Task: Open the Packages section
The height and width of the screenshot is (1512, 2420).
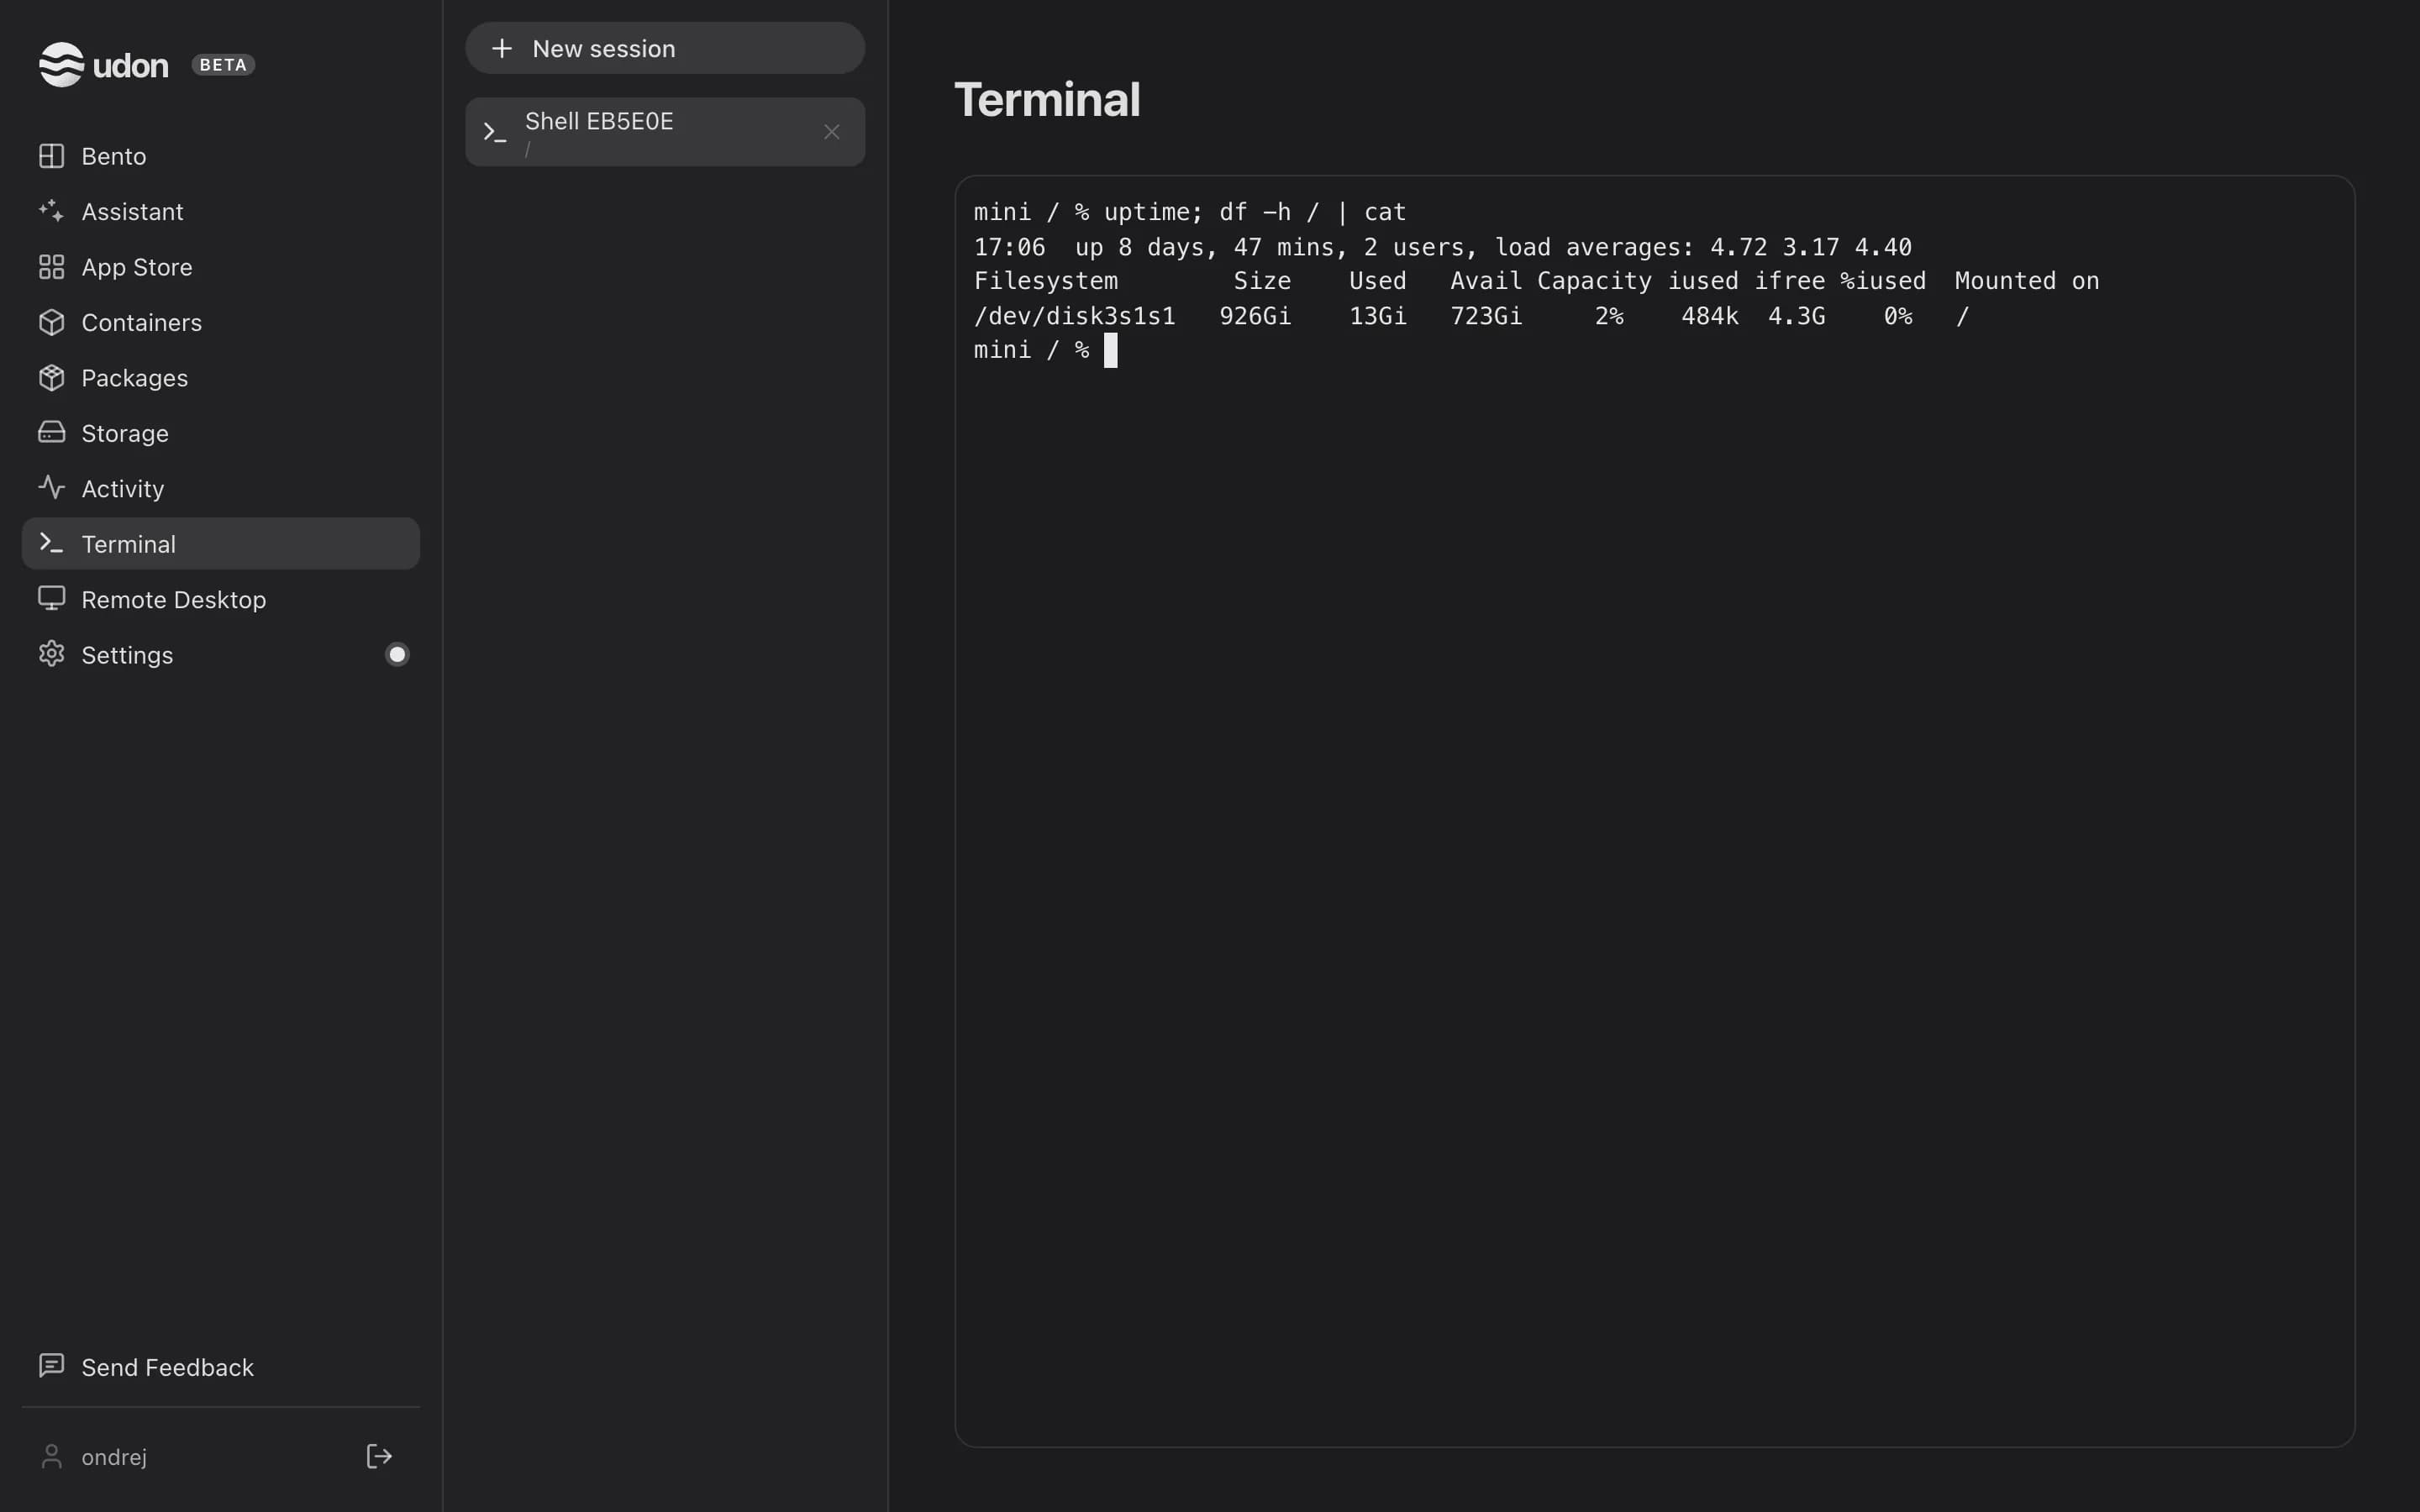Action: pos(221,378)
